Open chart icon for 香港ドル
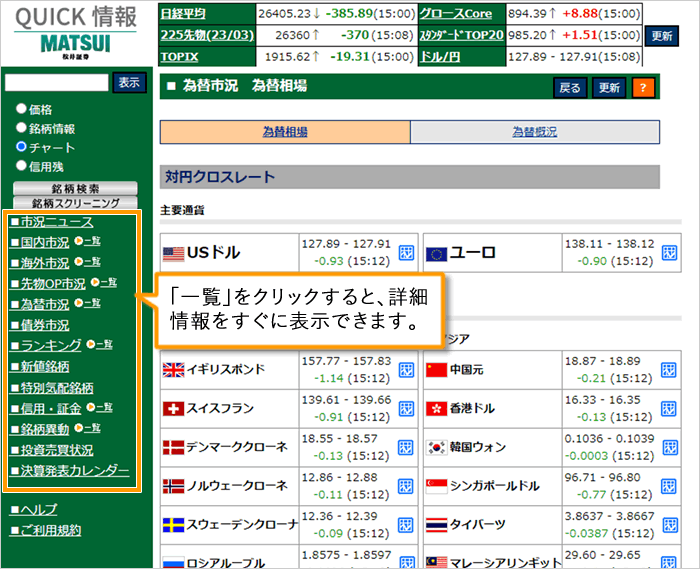 click(669, 409)
